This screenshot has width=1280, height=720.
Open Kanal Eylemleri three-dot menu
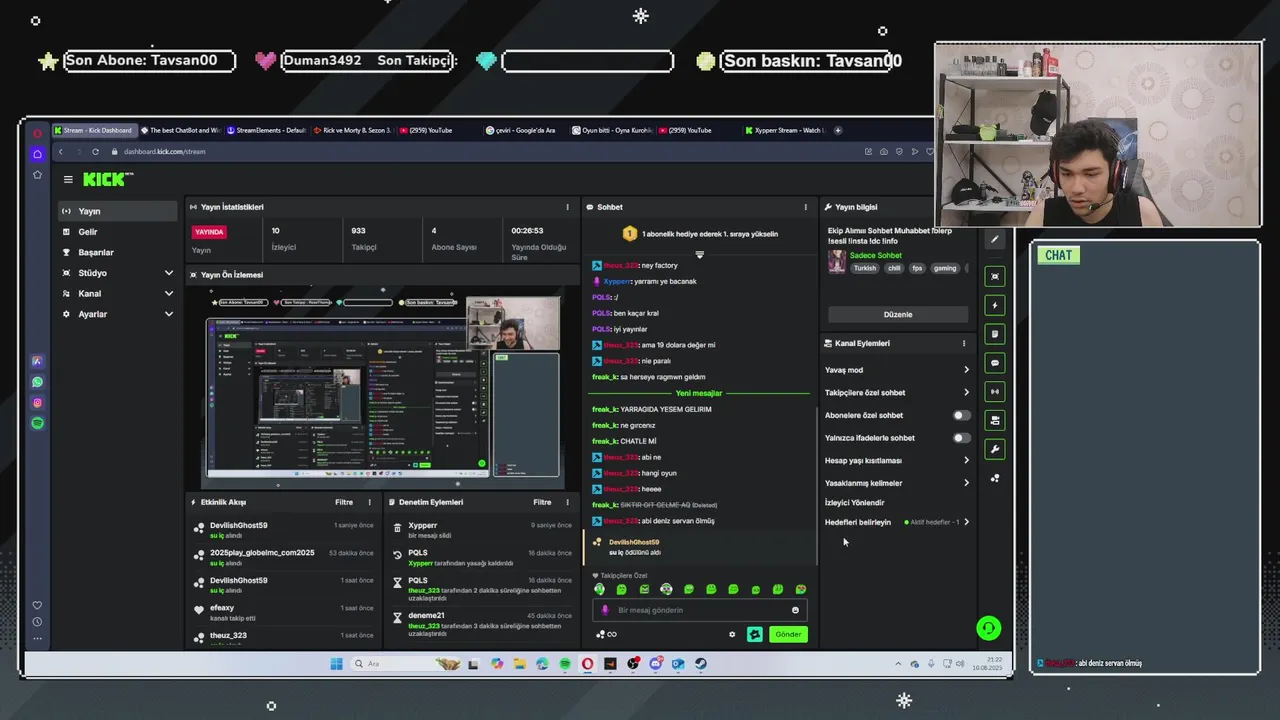(964, 343)
